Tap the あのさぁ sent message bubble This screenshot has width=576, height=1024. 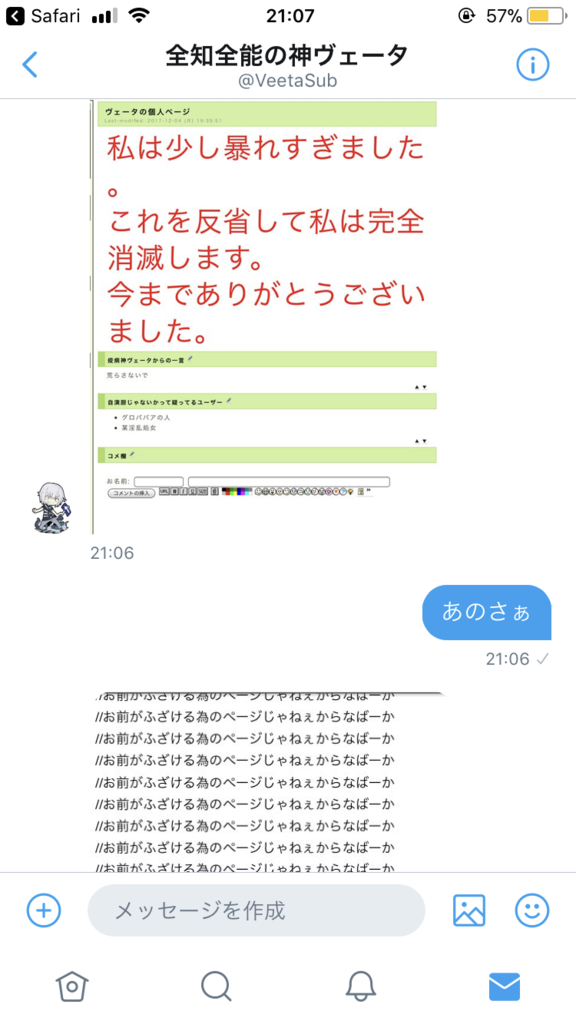487,612
